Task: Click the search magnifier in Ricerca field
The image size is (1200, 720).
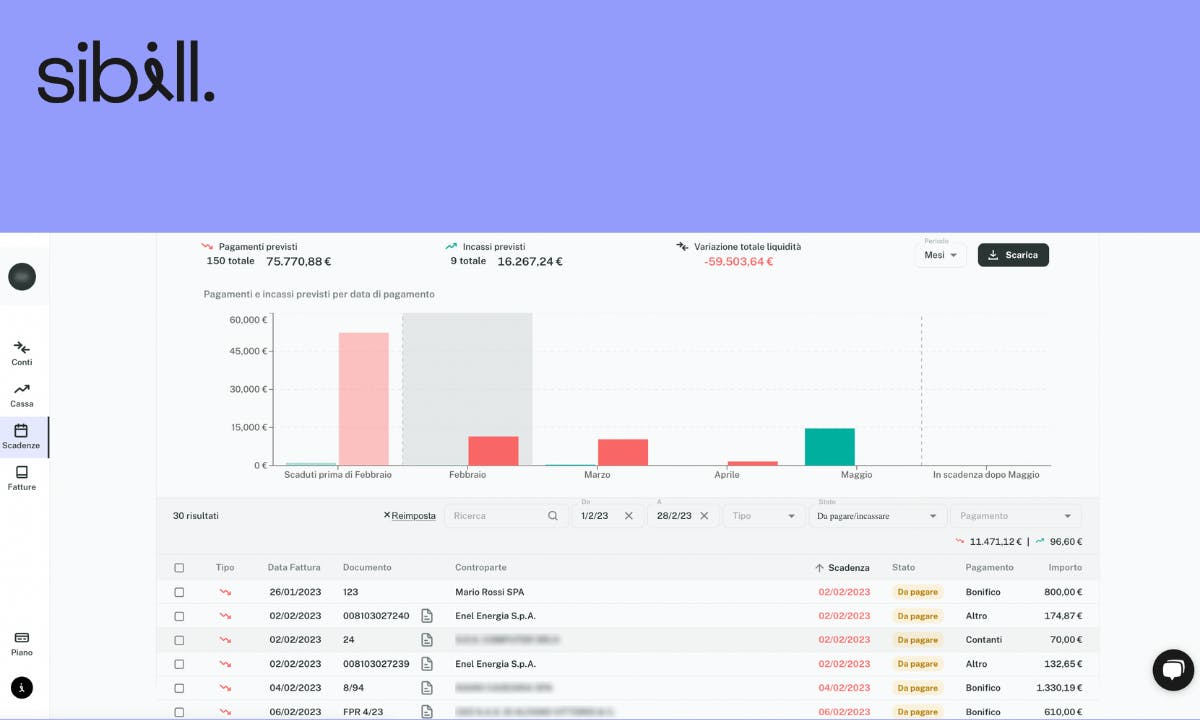Action: 553,516
